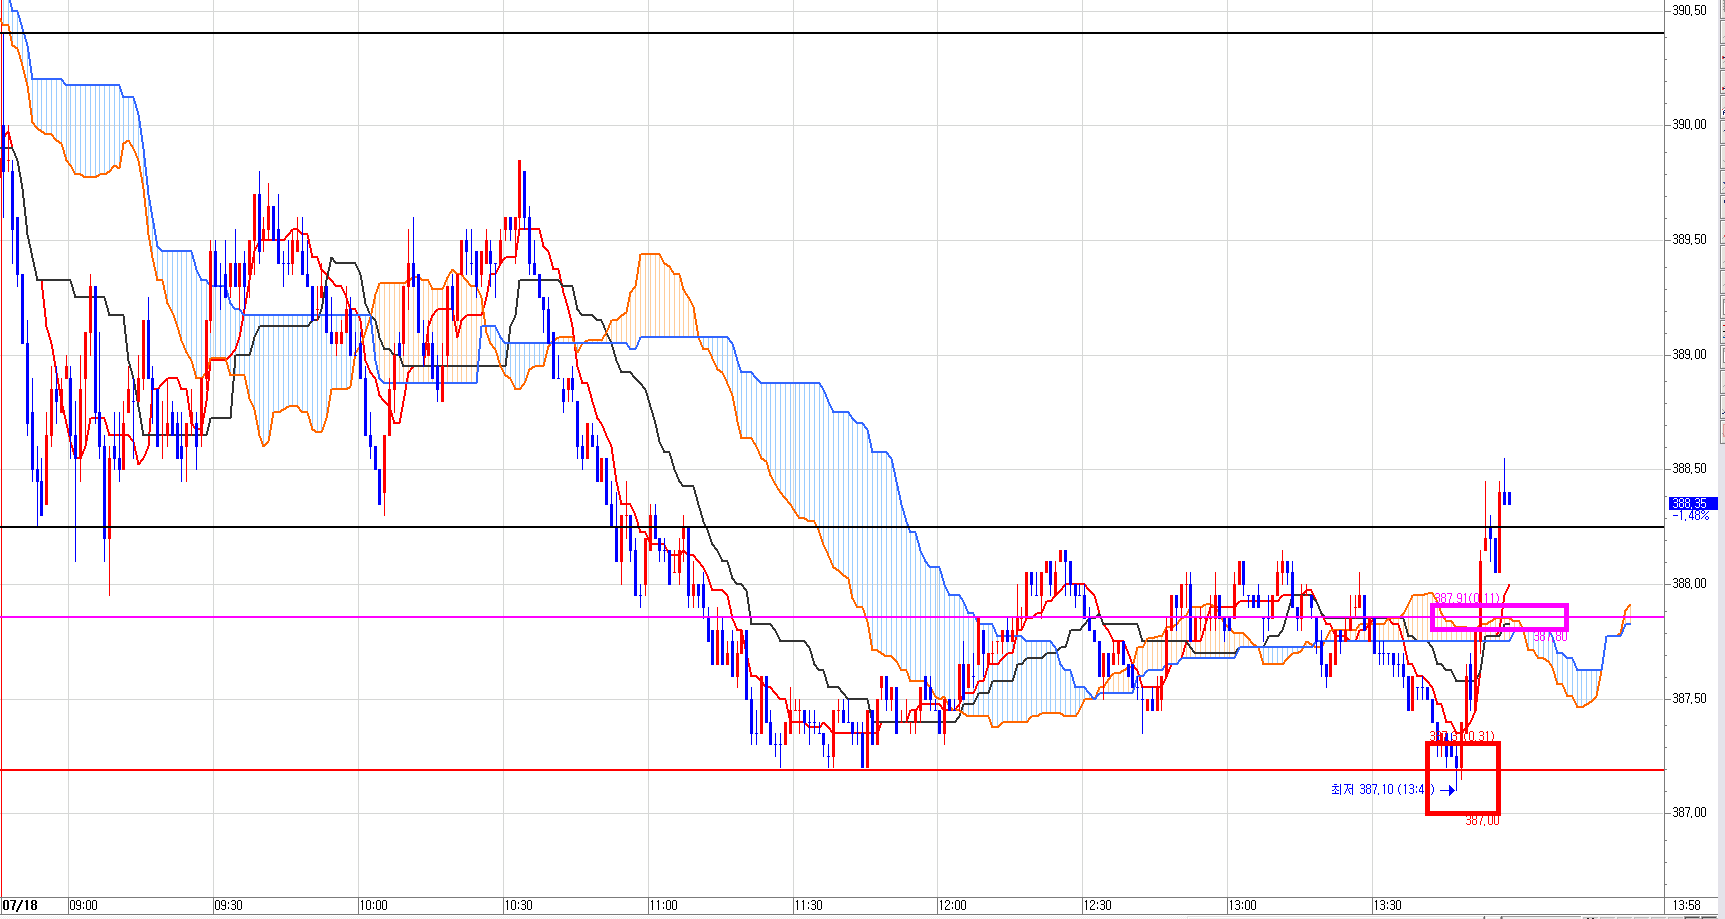Image resolution: width=1725 pixels, height=919 pixels.
Task: Click the 389,00 price axis label
Action: tap(1690, 354)
